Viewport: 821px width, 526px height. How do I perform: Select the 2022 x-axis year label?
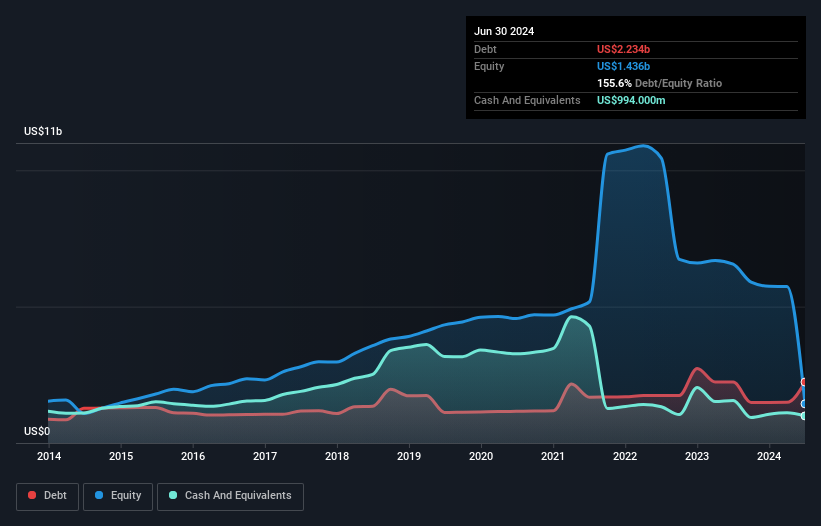[625, 457]
